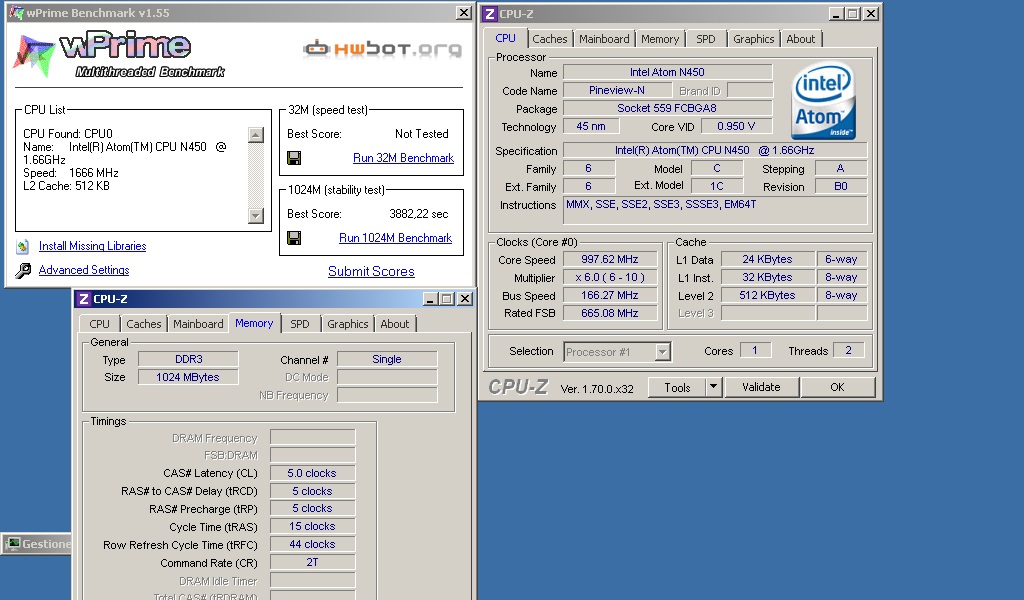Open the Processor #1 selection dropdown
Viewport: 1024px width, 600px height.
(663, 352)
